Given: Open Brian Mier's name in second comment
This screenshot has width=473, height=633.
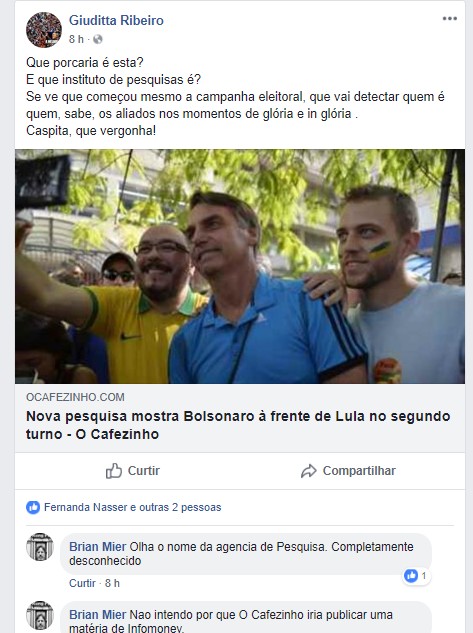Looking at the screenshot, I should coord(97,615).
